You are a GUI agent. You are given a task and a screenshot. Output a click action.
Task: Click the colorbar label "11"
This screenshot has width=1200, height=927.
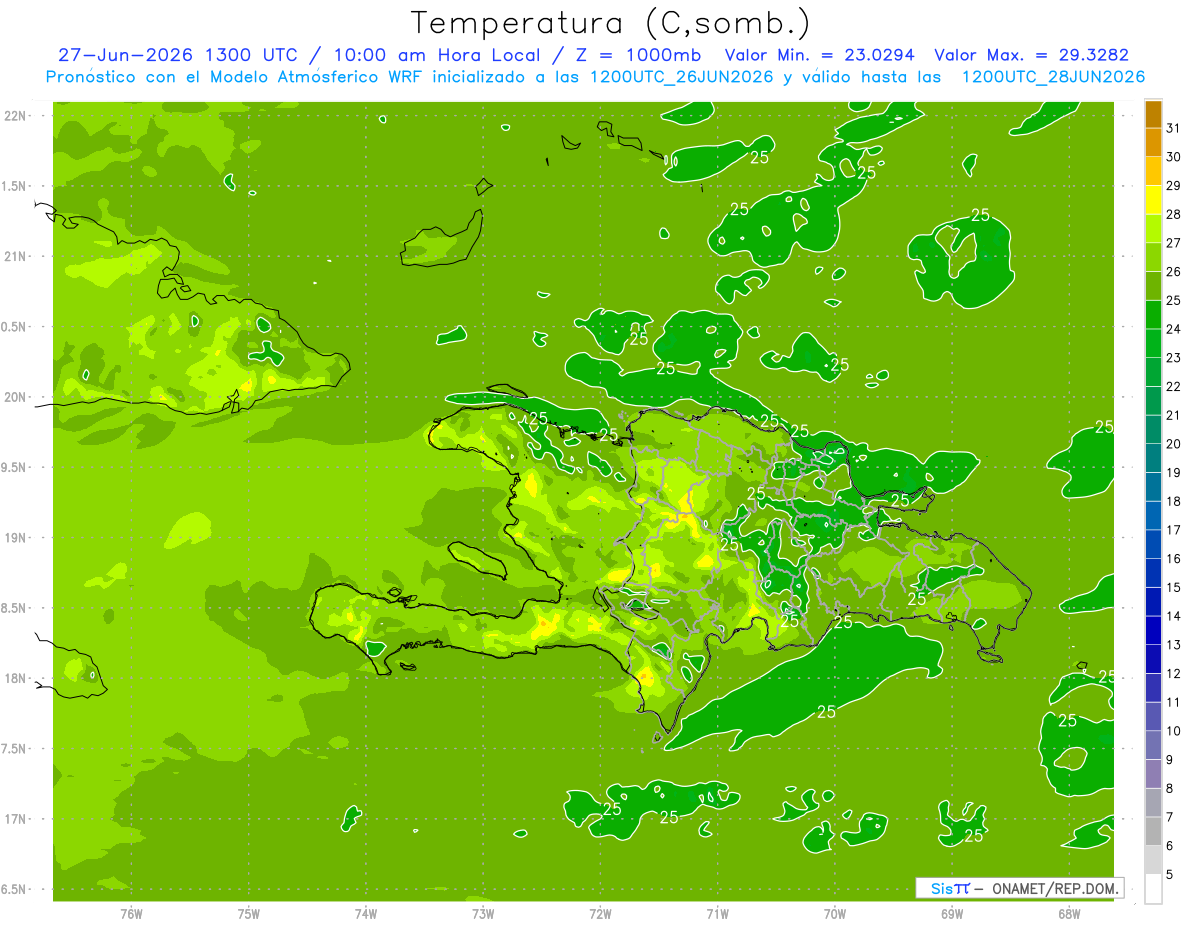1174,702
